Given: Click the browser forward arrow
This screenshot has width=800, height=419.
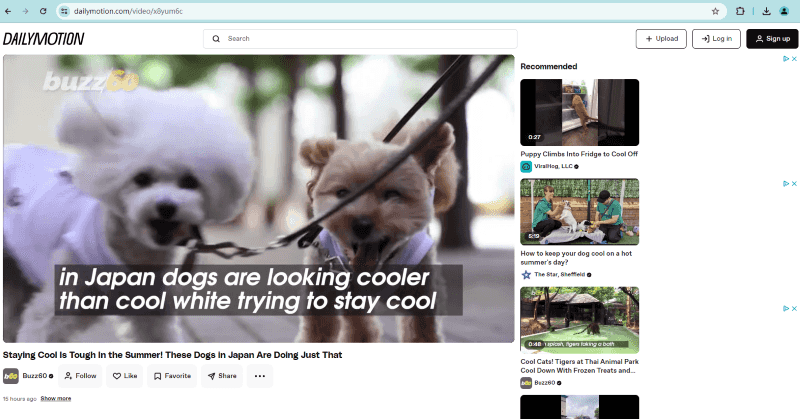Looking at the screenshot, I should 26,11.
